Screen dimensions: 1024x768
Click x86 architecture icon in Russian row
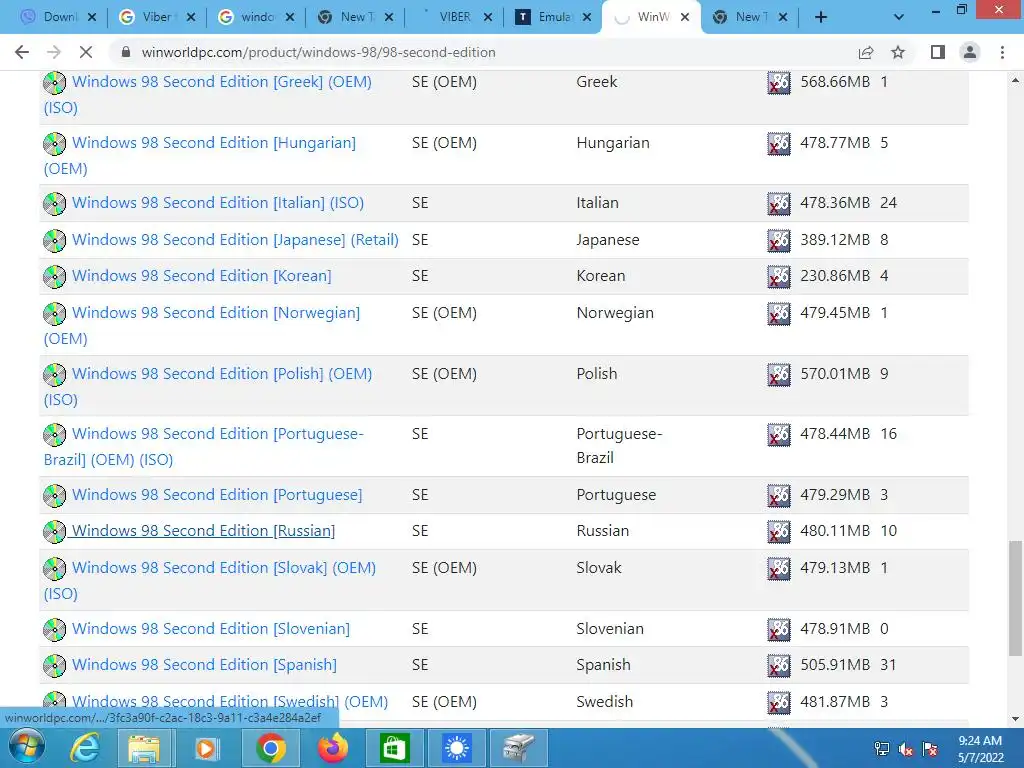[x=778, y=532]
